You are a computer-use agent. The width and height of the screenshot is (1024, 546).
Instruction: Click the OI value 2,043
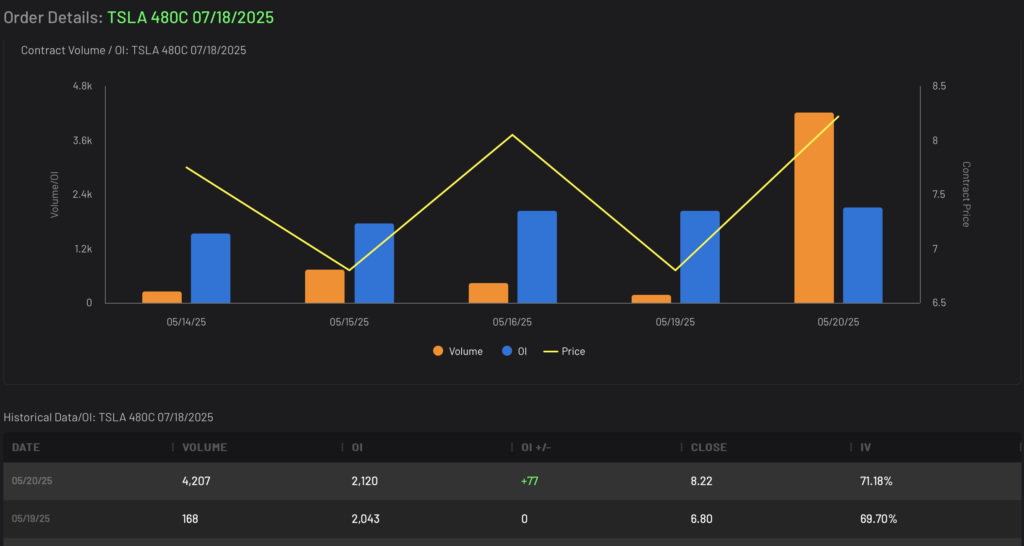point(365,519)
